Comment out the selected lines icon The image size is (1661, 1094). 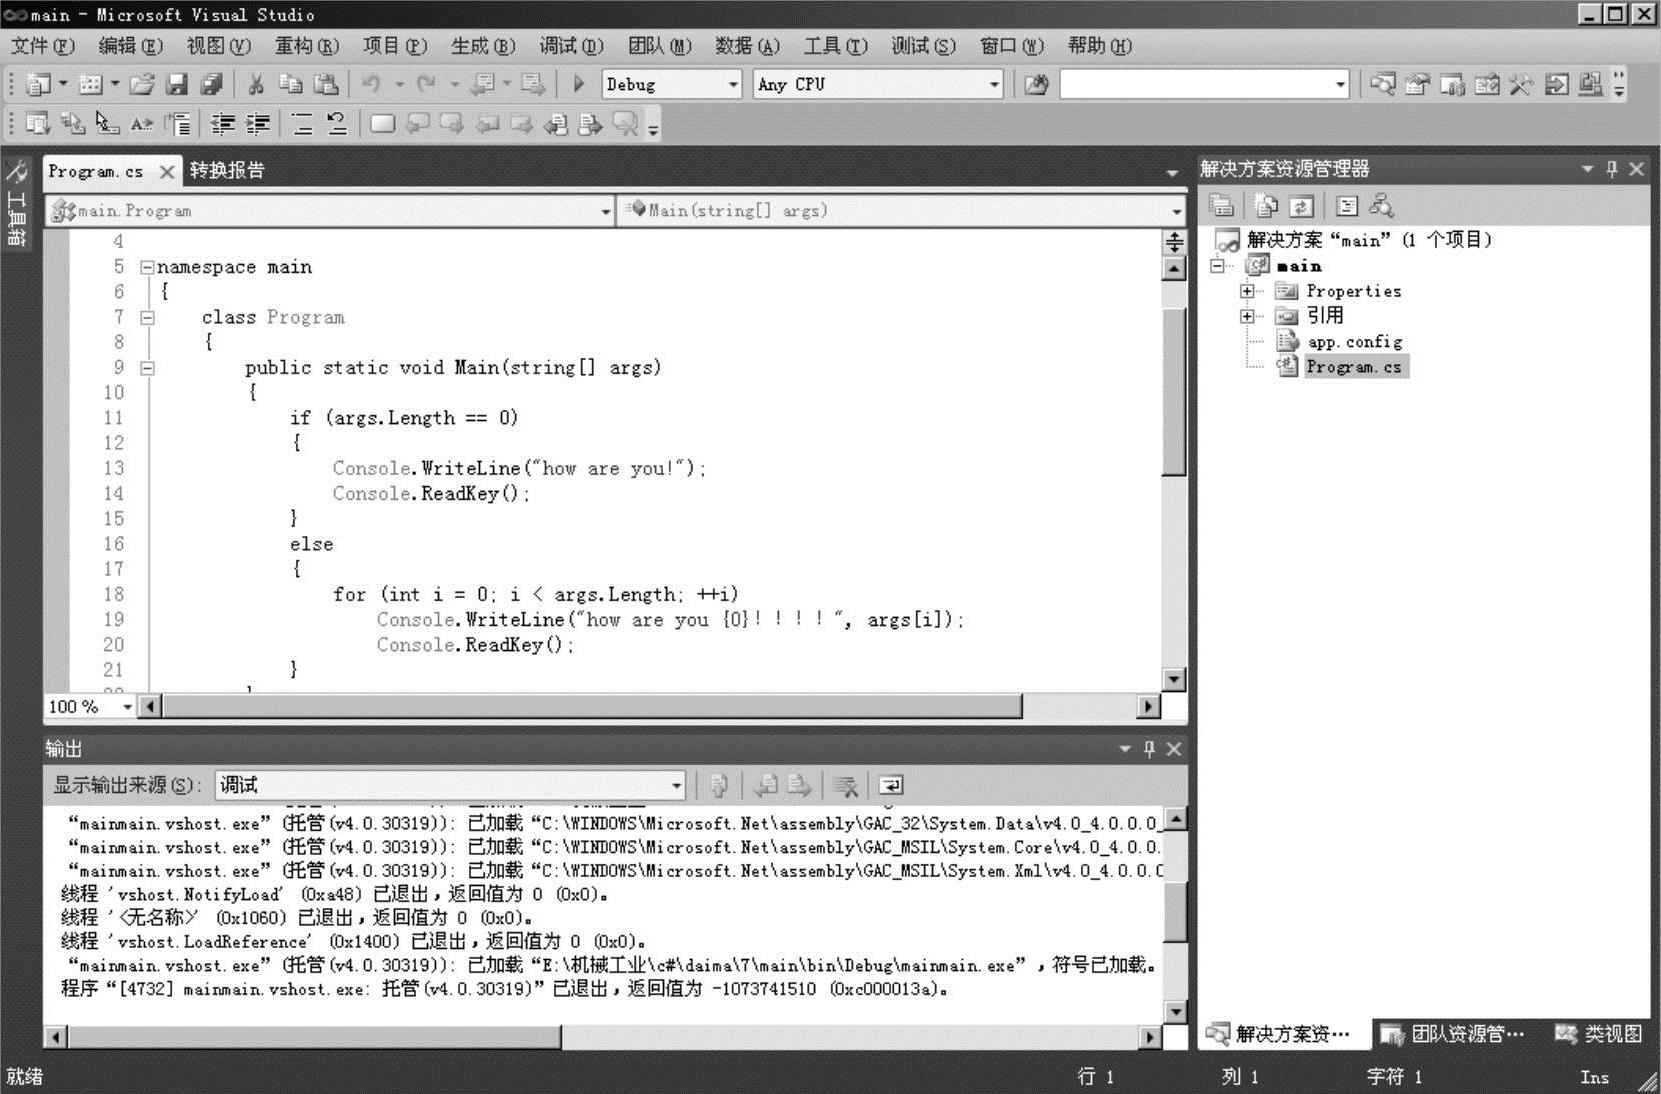[x=302, y=124]
